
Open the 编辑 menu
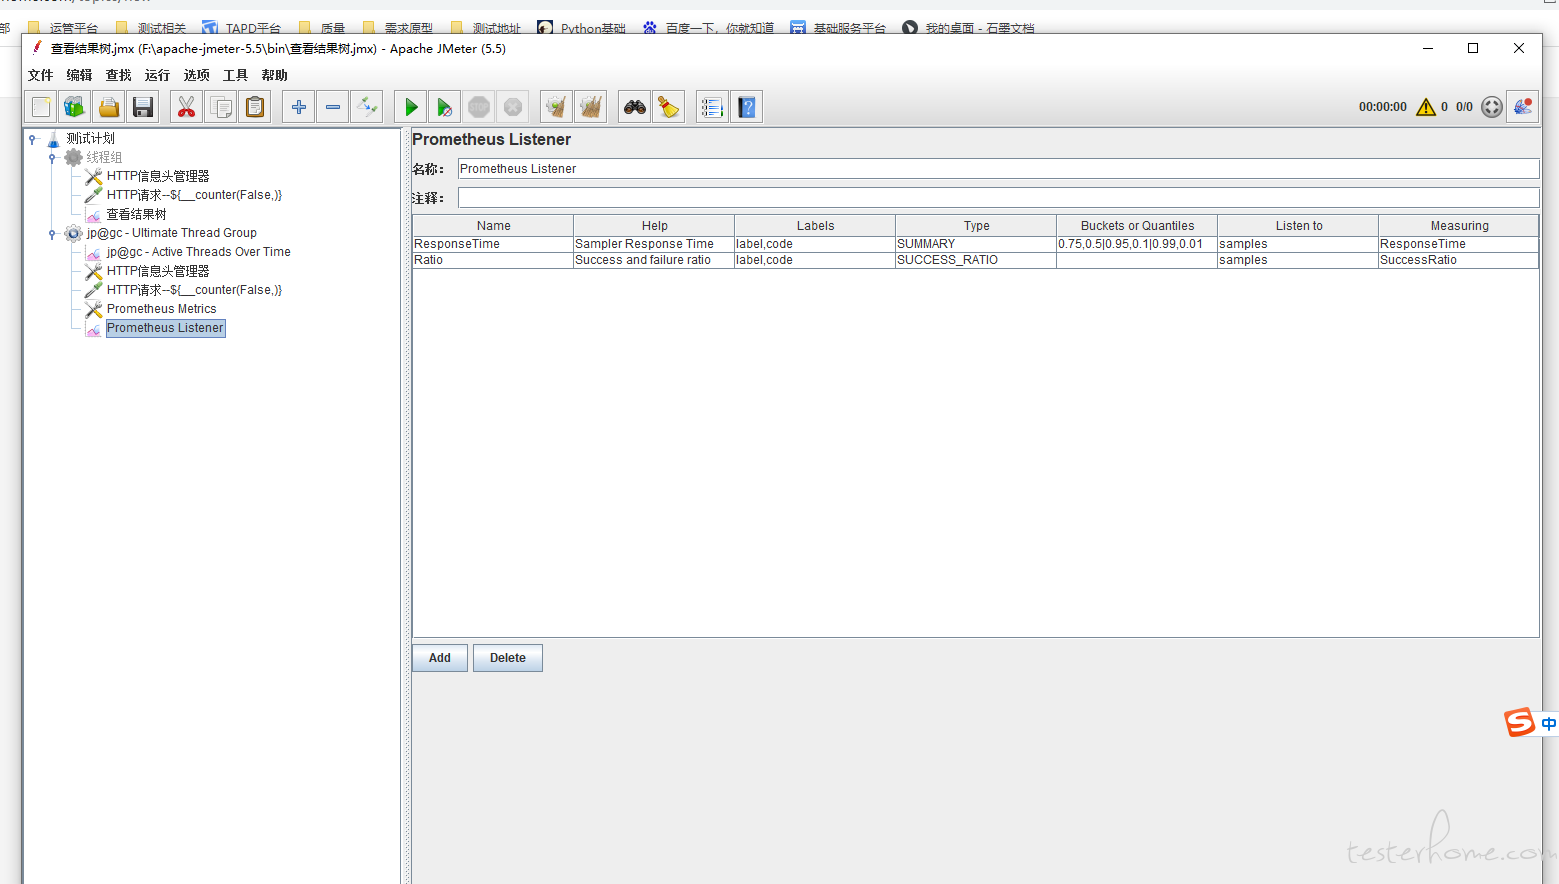click(80, 75)
